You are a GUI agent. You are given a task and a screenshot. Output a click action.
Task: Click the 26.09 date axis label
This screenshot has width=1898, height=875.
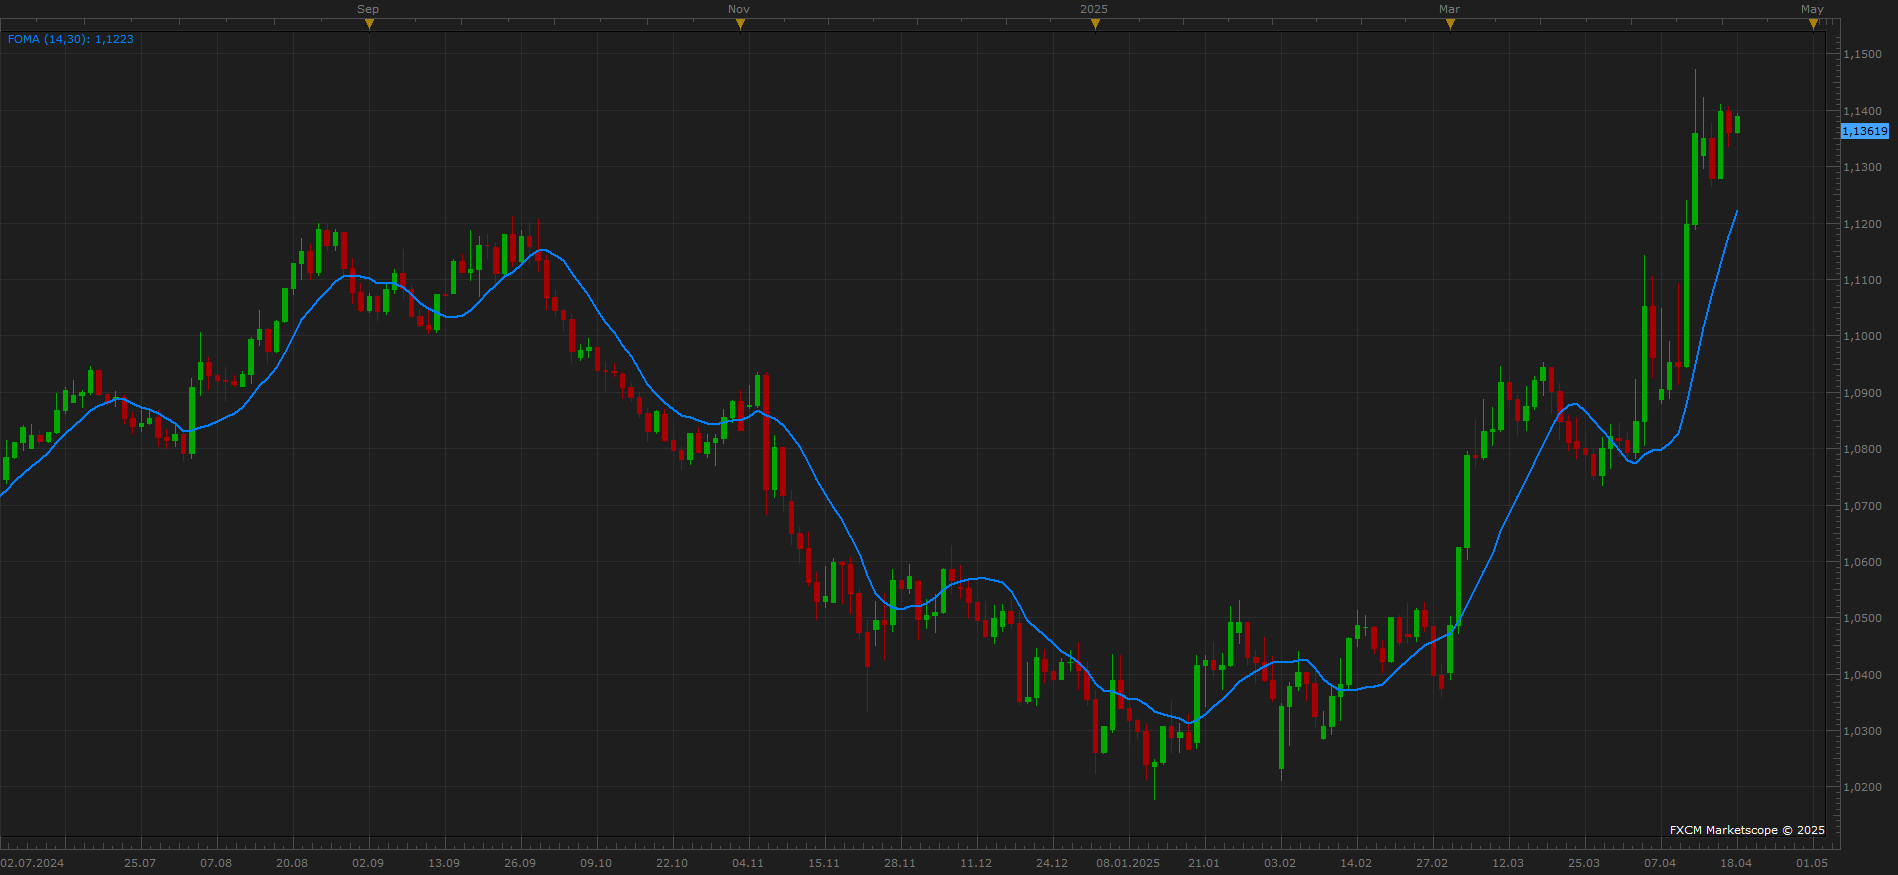pos(520,863)
